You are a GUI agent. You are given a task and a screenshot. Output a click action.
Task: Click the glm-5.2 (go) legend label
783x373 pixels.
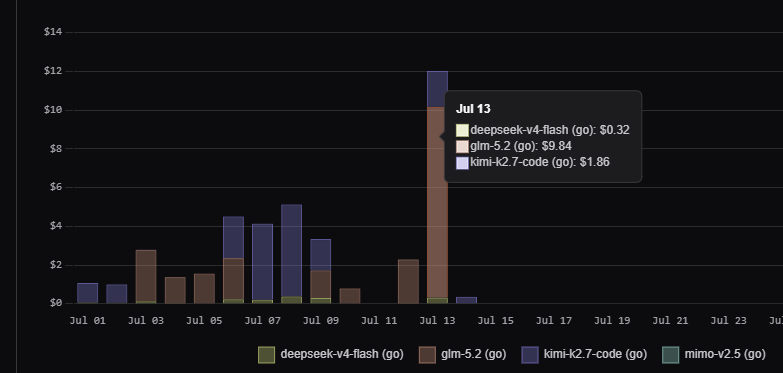[x=473, y=354]
